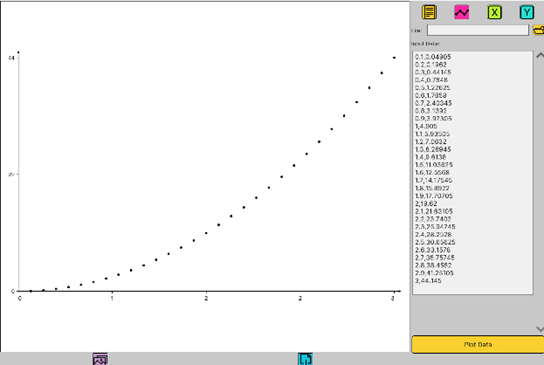Image resolution: width=544 pixels, height=365 pixels.
Task: Click the data row "1.9,17.70705"
Action: coord(434,196)
